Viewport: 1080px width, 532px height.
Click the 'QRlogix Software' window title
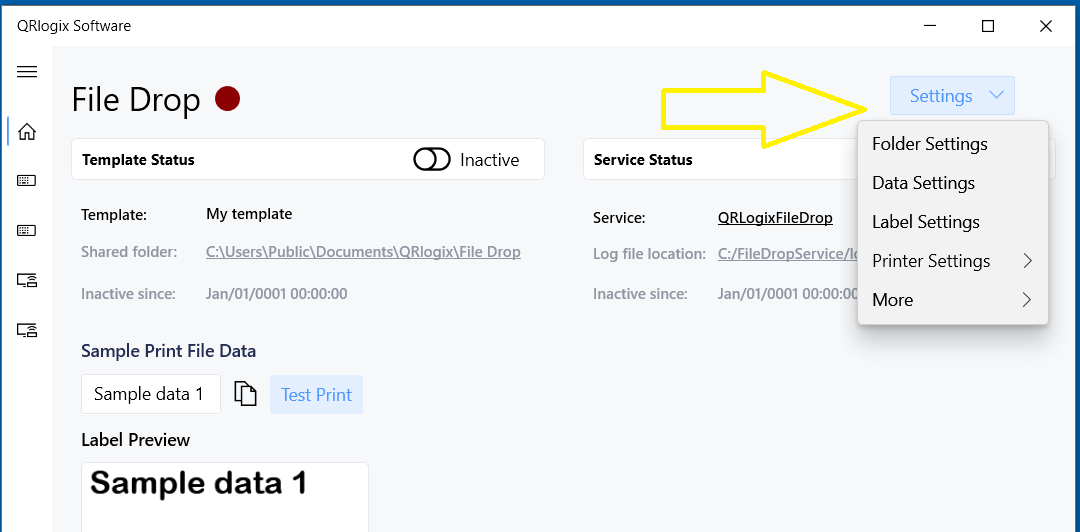(x=74, y=26)
